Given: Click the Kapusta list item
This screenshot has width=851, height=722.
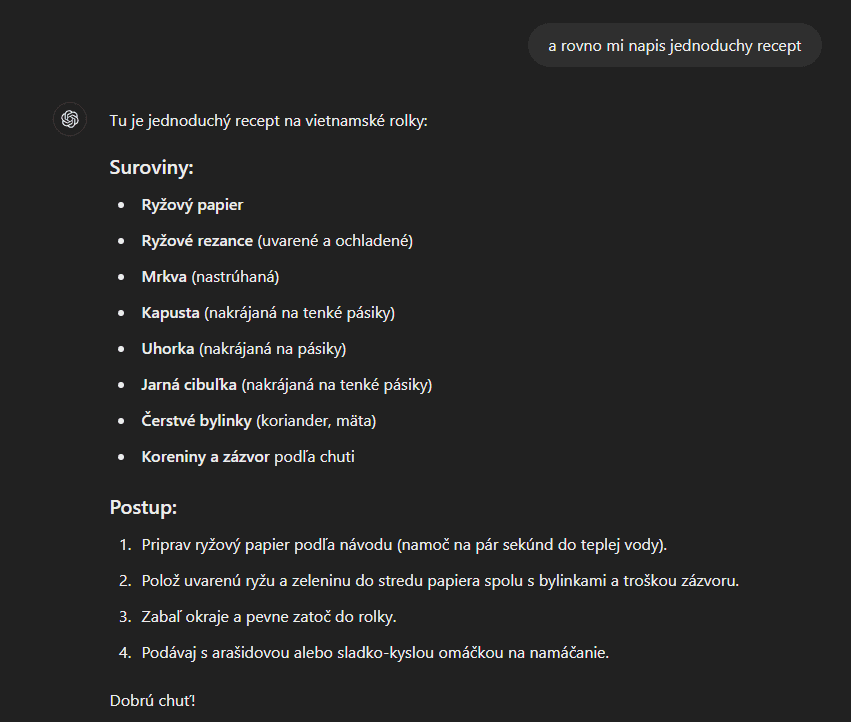Looking at the screenshot, I should [x=268, y=313].
